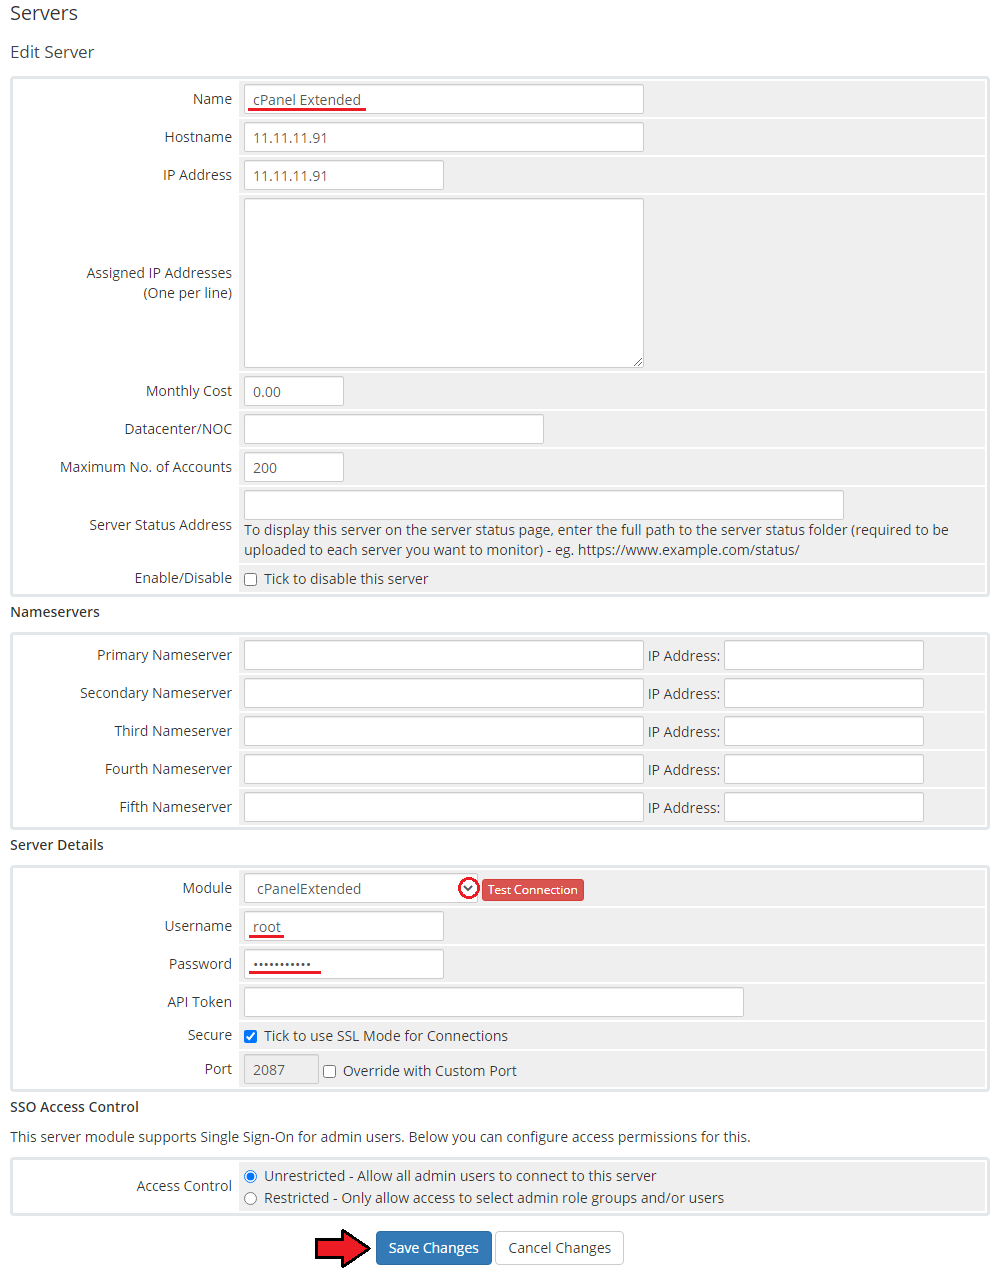Click the Maximum No. of Accounts field
The width and height of the screenshot is (998, 1277).
pos(293,467)
